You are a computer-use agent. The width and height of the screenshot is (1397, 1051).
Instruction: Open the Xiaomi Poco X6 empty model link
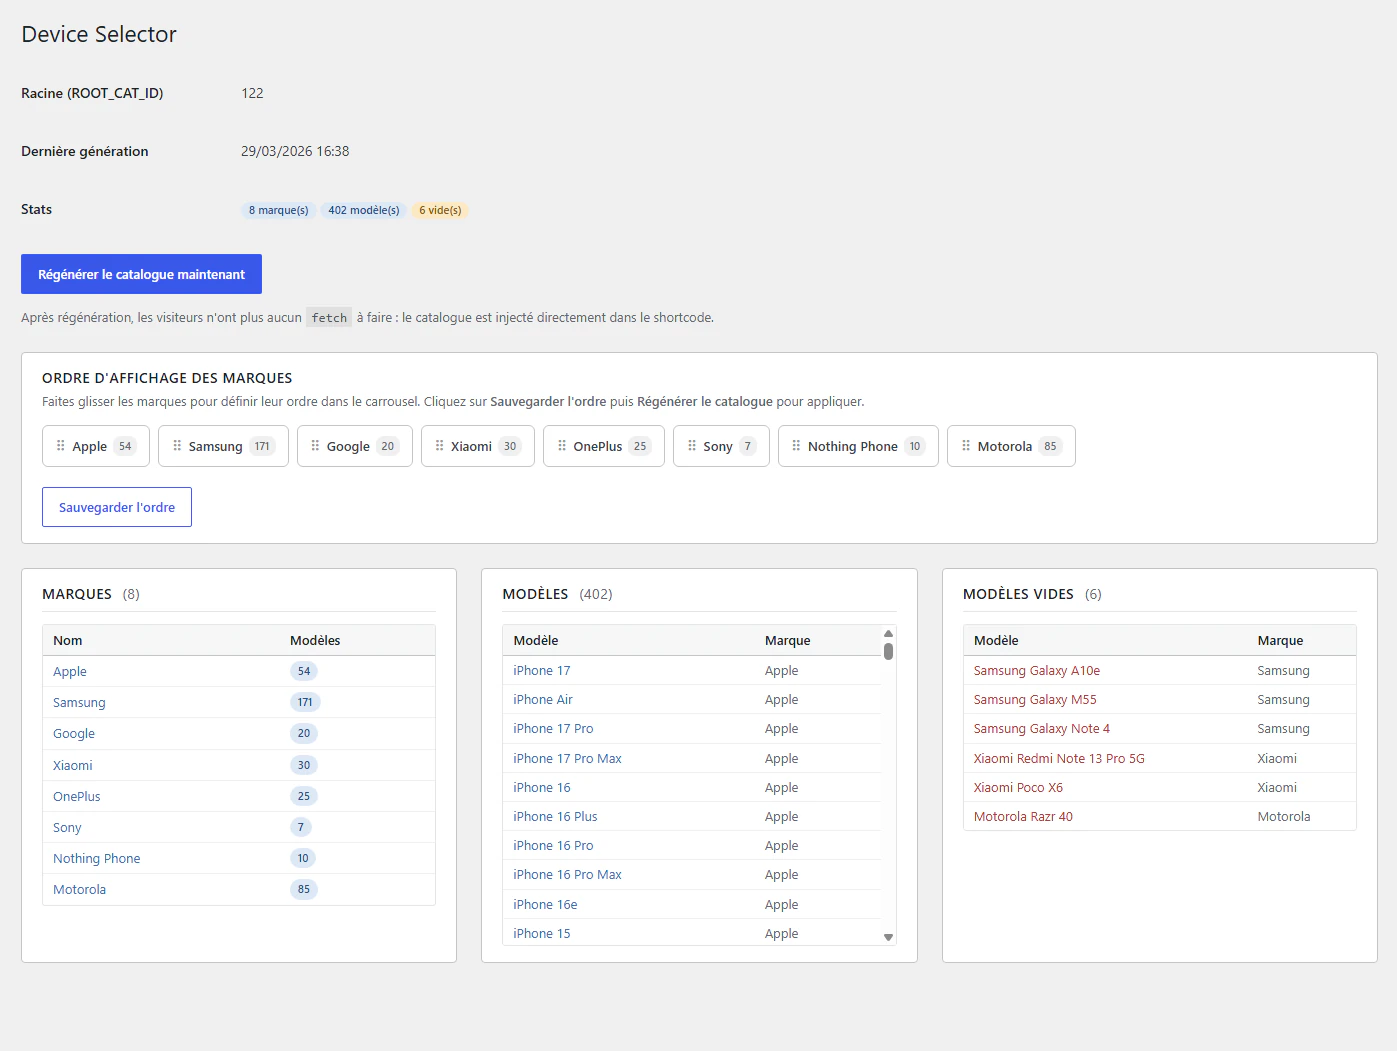(1018, 788)
